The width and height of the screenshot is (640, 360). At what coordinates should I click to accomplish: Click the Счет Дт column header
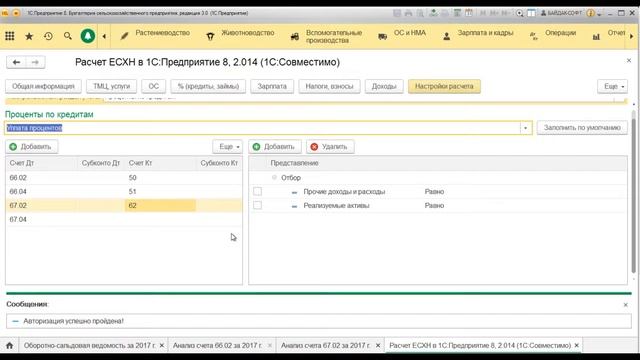[41, 163]
